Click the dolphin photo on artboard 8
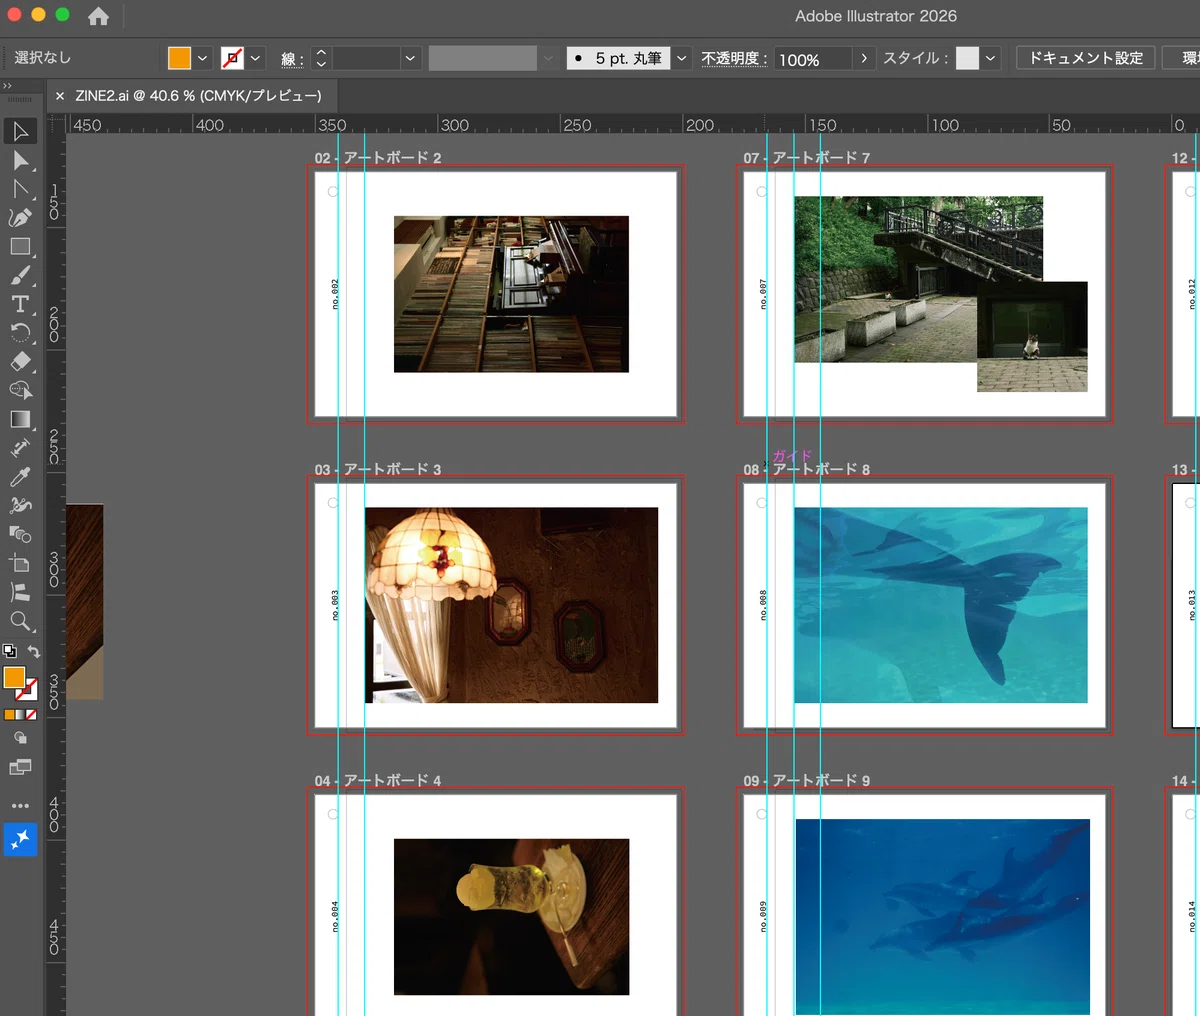Image resolution: width=1200 pixels, height=1016 pixels. coord(940,605)
